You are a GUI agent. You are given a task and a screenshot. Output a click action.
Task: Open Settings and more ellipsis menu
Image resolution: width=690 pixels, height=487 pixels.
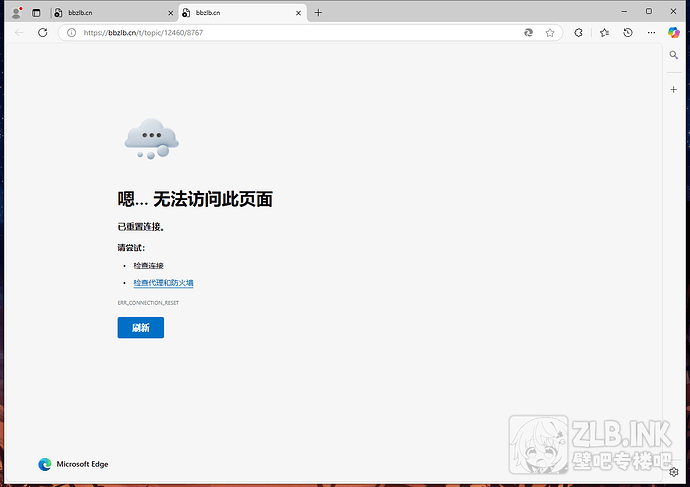[651, 33]
